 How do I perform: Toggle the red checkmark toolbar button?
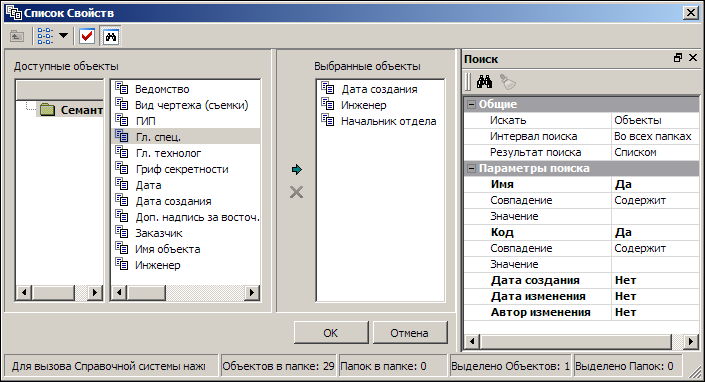(87, 36)
